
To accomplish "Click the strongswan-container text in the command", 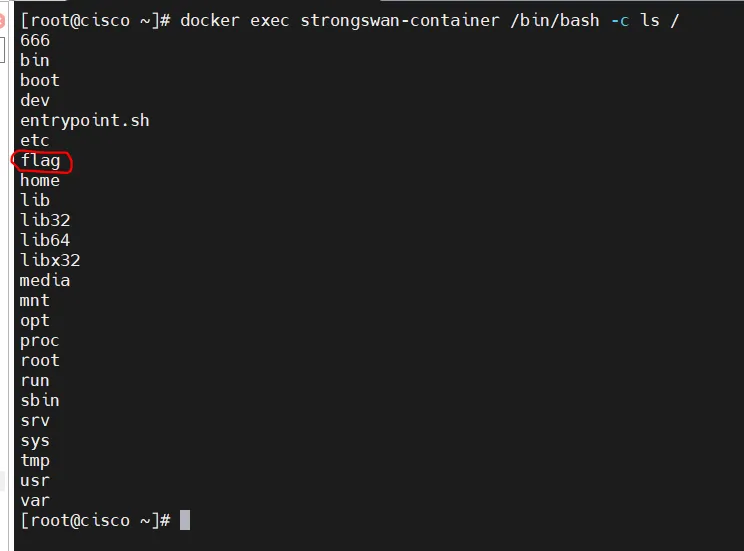I will coord(399,20).
